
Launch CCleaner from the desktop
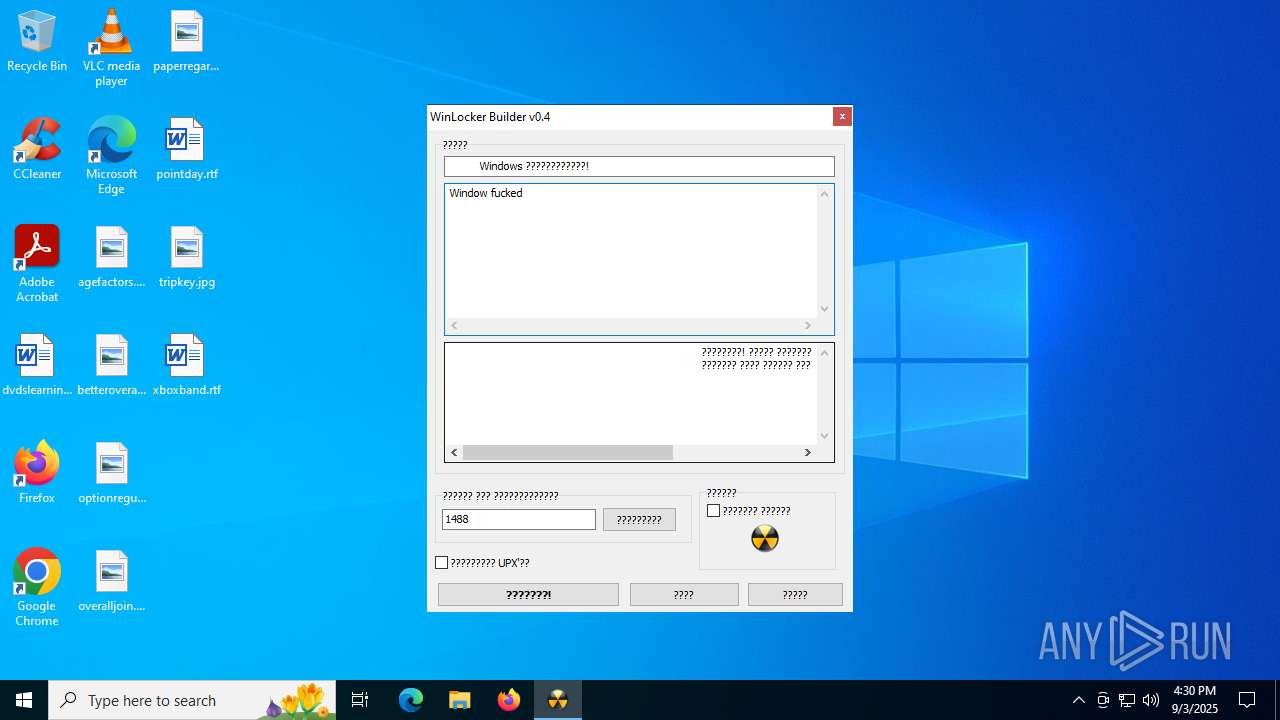coord(37,149)
